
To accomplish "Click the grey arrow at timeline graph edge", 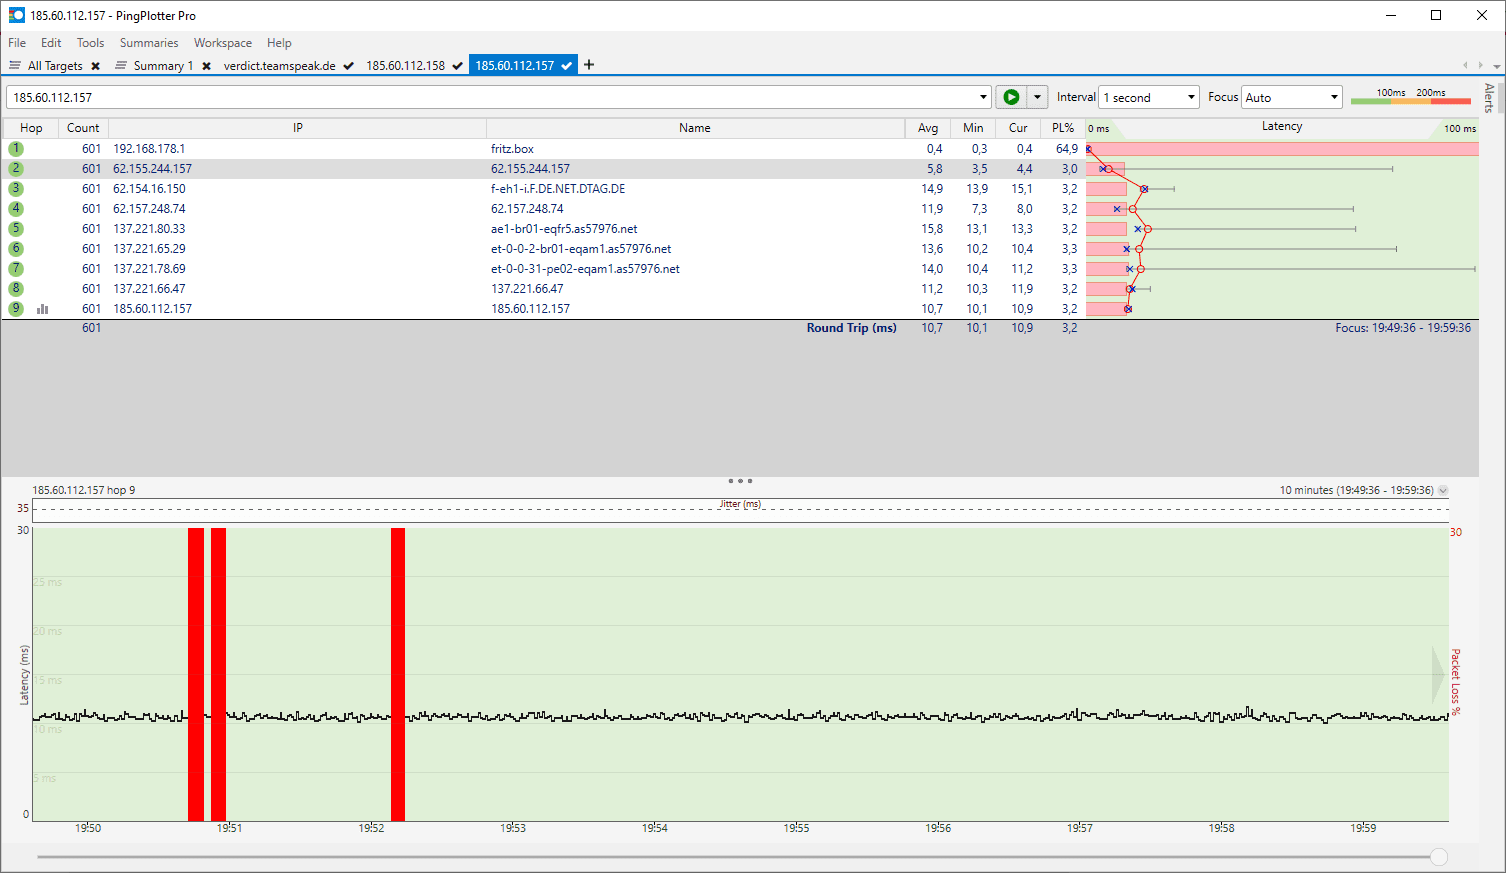I will pyautogui.click(x=1438, y=675).
